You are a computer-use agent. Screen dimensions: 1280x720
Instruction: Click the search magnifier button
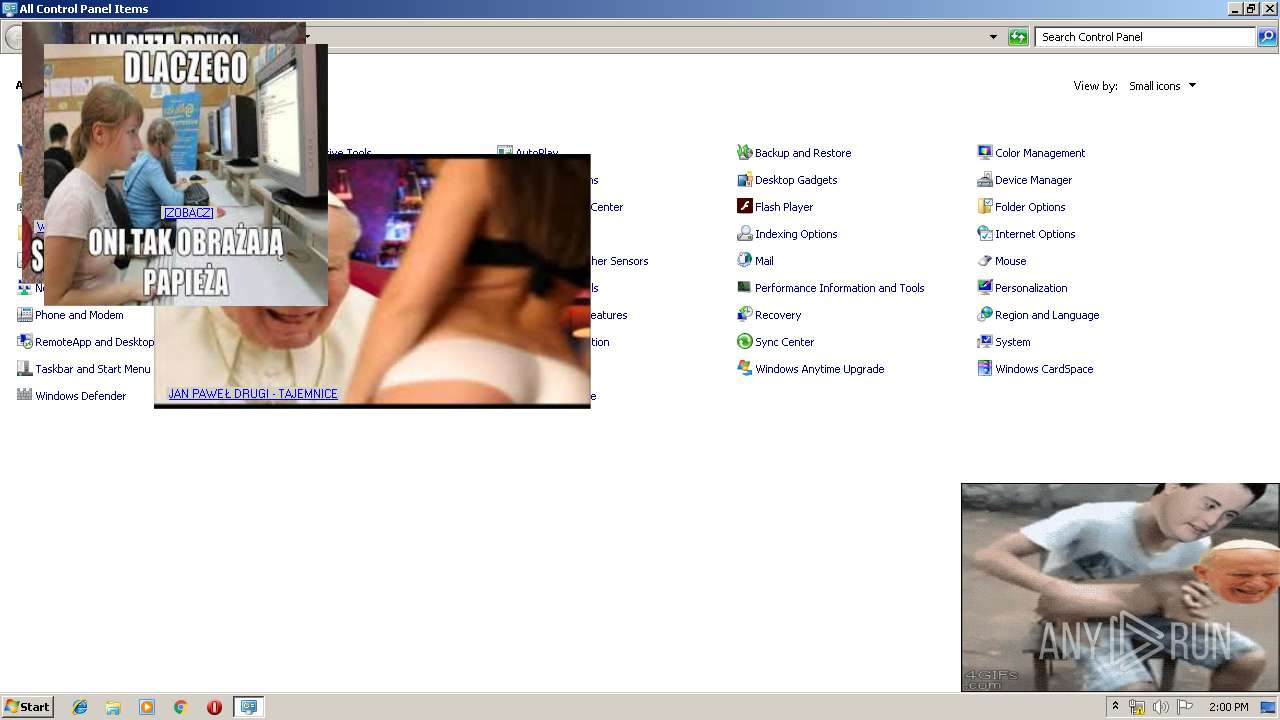tap(1267, 37)
